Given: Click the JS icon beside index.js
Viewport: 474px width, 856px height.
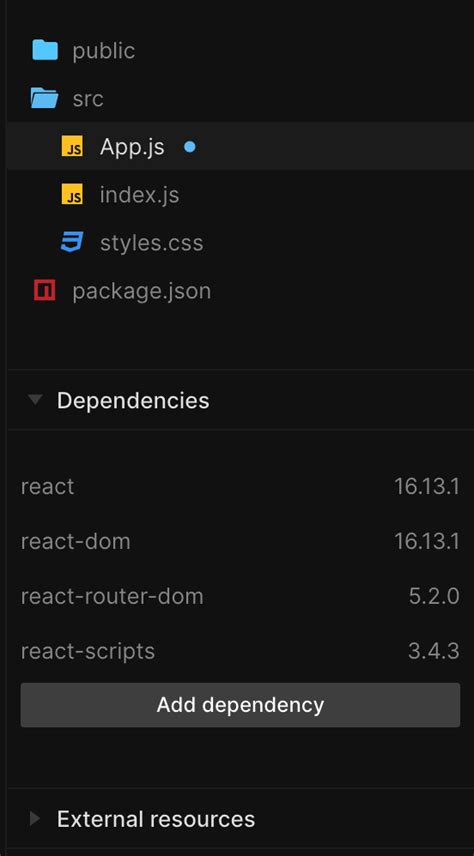Looking at the screenshot, I should [72, 194].
